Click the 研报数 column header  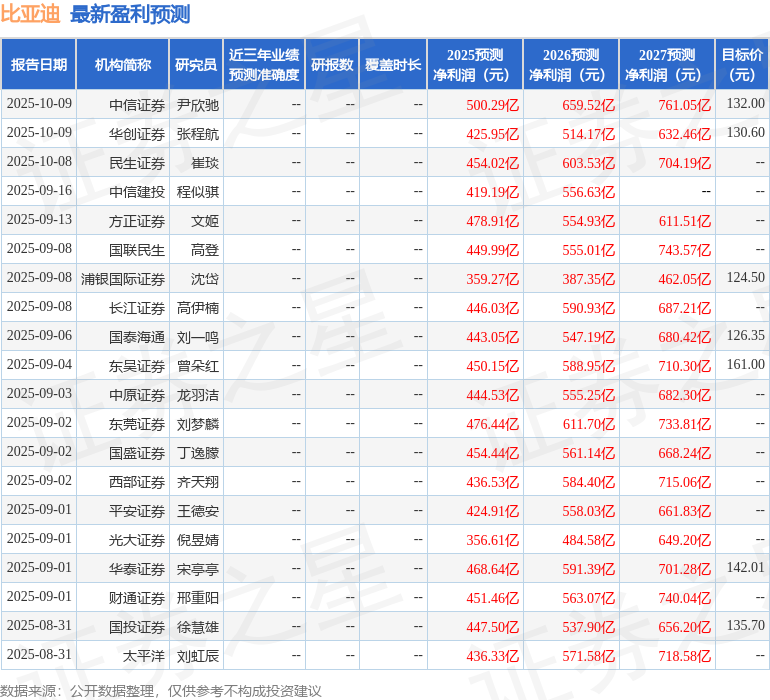click(x=332, y=64)
